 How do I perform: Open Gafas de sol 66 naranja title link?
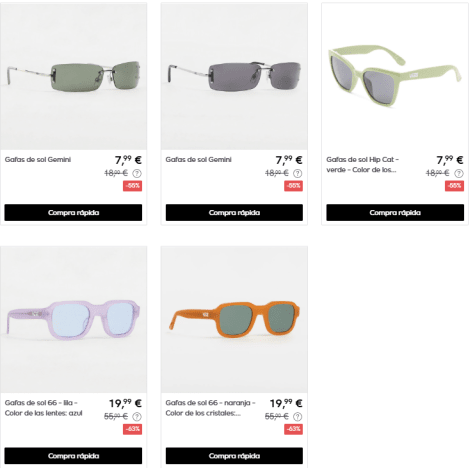pyautogui.click(x=211, y=408)
